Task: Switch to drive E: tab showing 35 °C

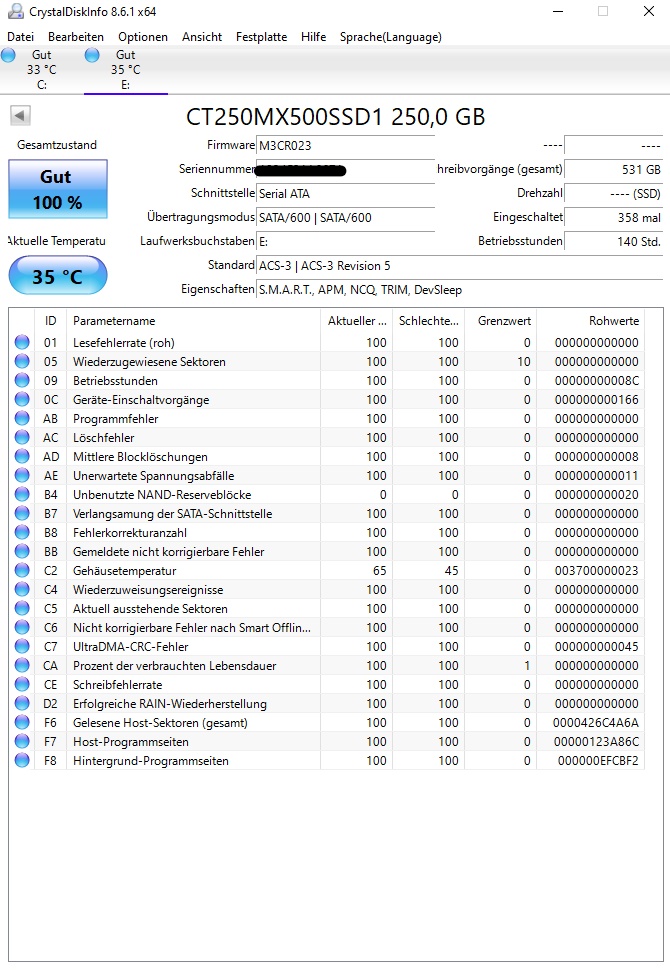Action: tap(126, 70)
